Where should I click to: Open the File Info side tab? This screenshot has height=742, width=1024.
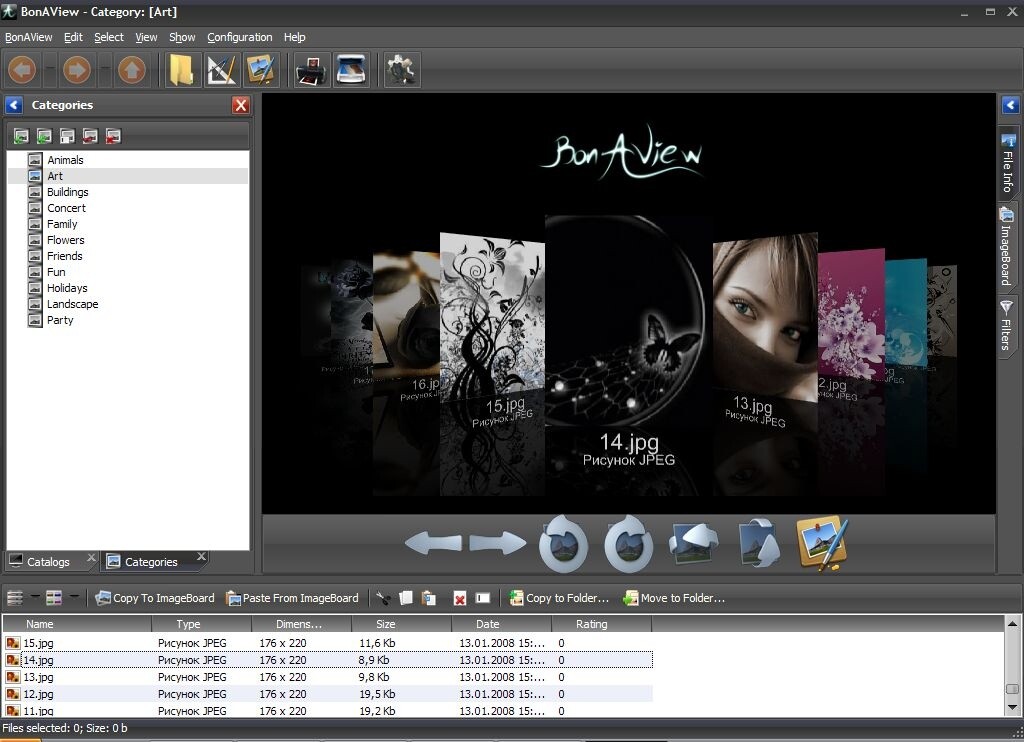1008,165
